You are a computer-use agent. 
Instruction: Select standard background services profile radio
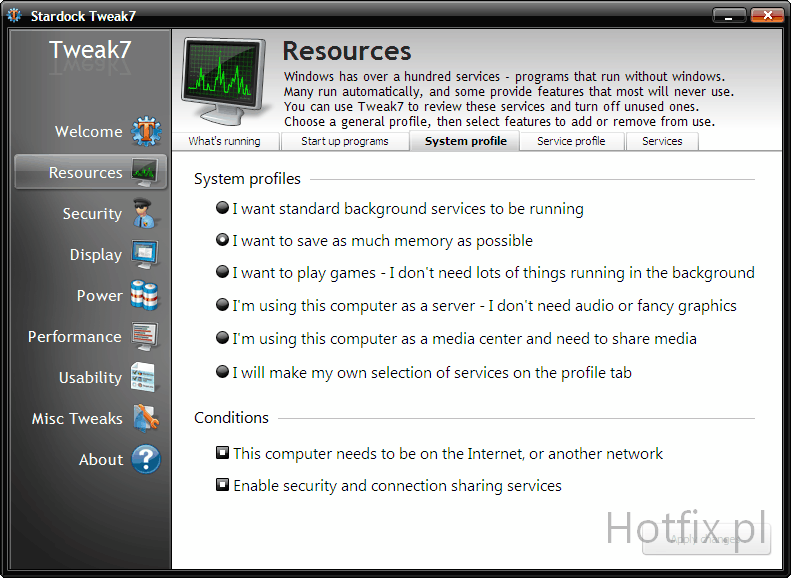click(x=222, y=207)
